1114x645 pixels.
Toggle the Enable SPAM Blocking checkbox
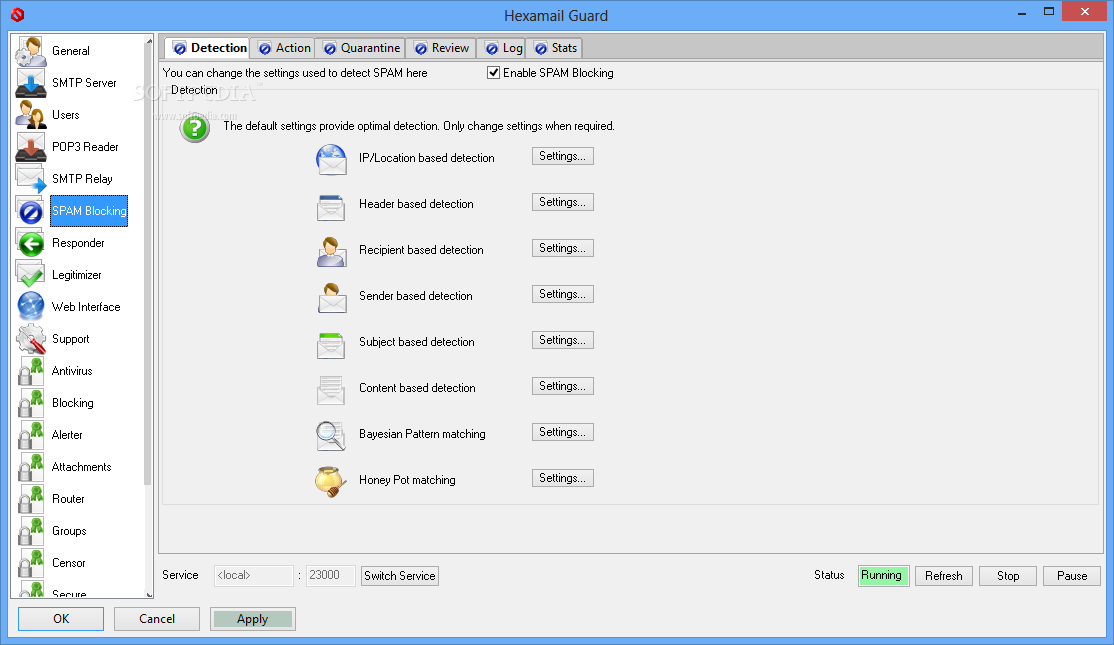[493, 72]
